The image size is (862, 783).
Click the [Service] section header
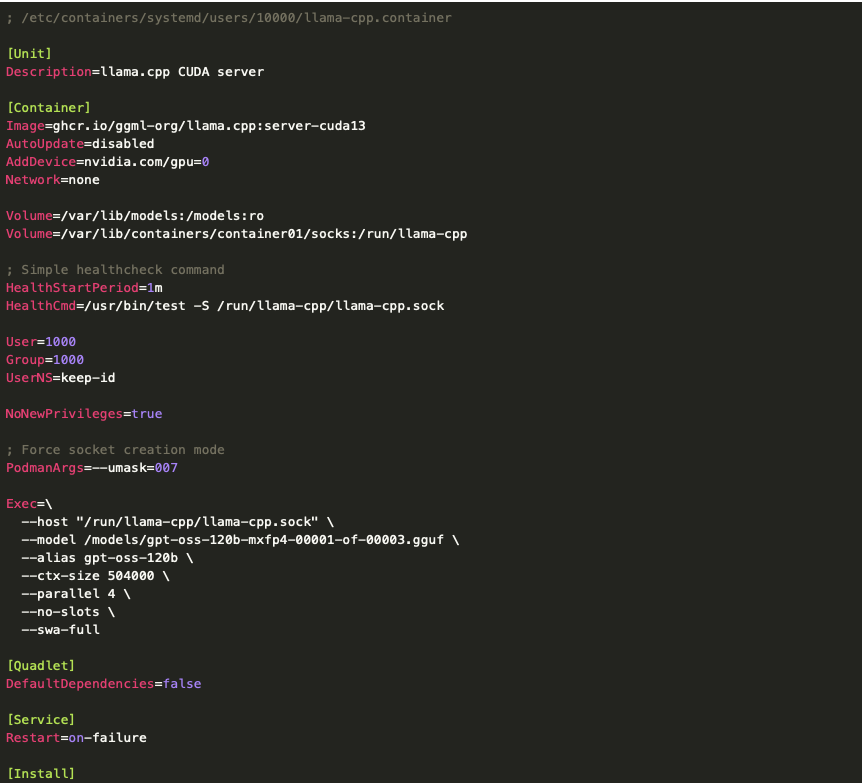pyautogui.click(x=41, y=720)
